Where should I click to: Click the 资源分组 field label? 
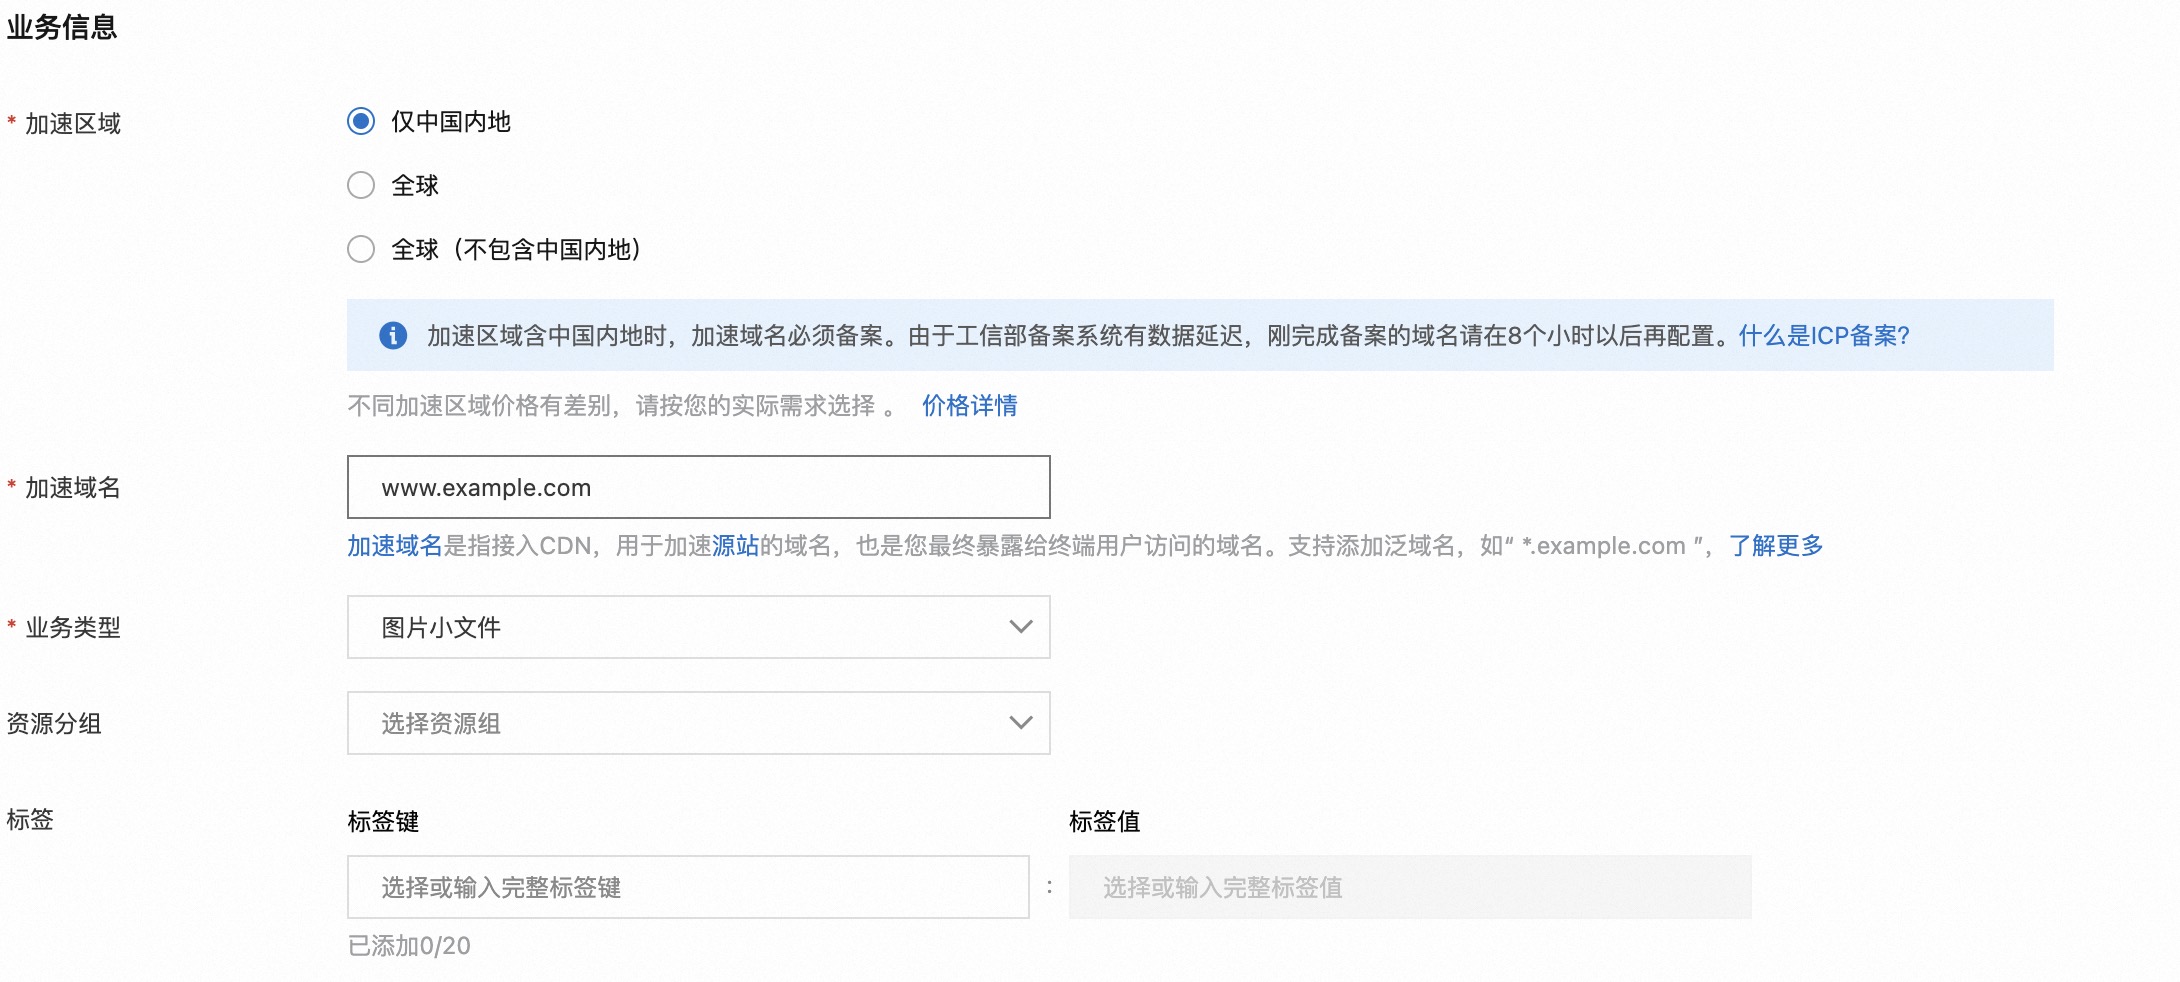coord(54,723)
